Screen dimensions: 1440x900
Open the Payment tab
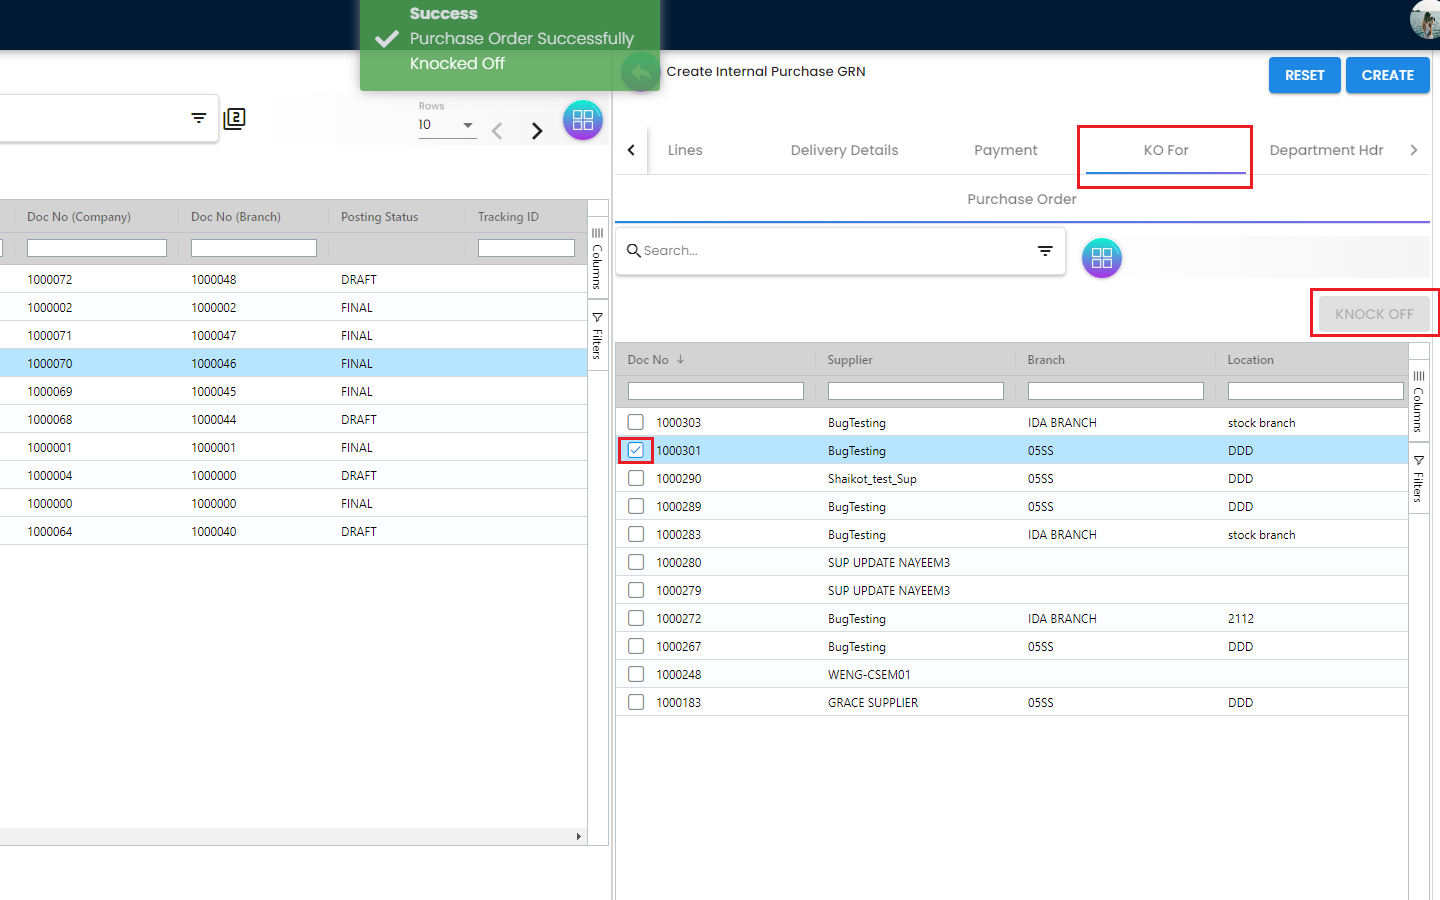point(1005,150)
